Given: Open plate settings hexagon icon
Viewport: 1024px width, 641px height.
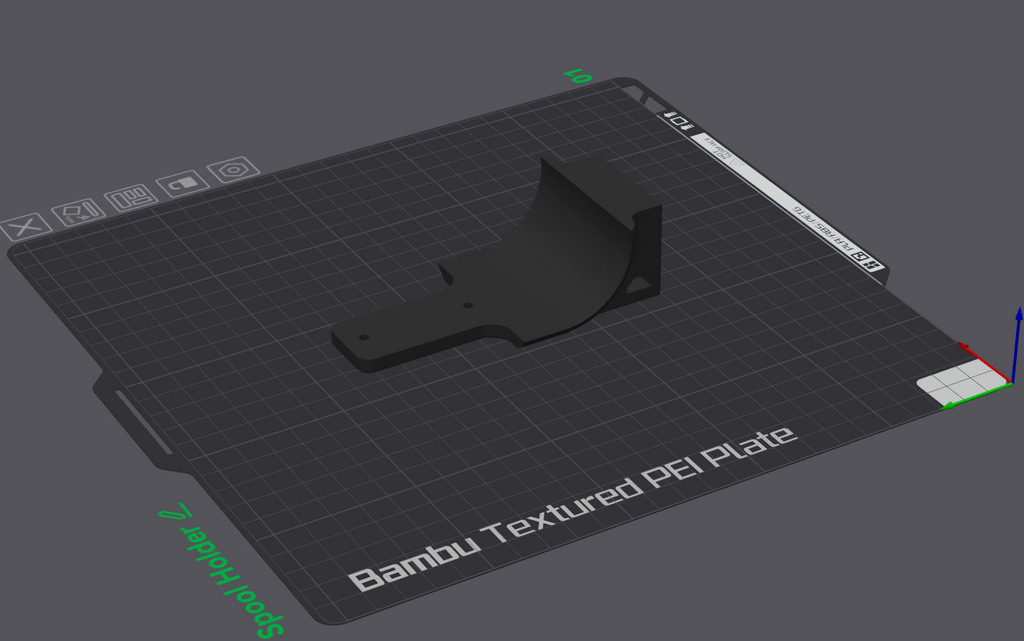Looking at the screenshot, I should click(233, 170).
